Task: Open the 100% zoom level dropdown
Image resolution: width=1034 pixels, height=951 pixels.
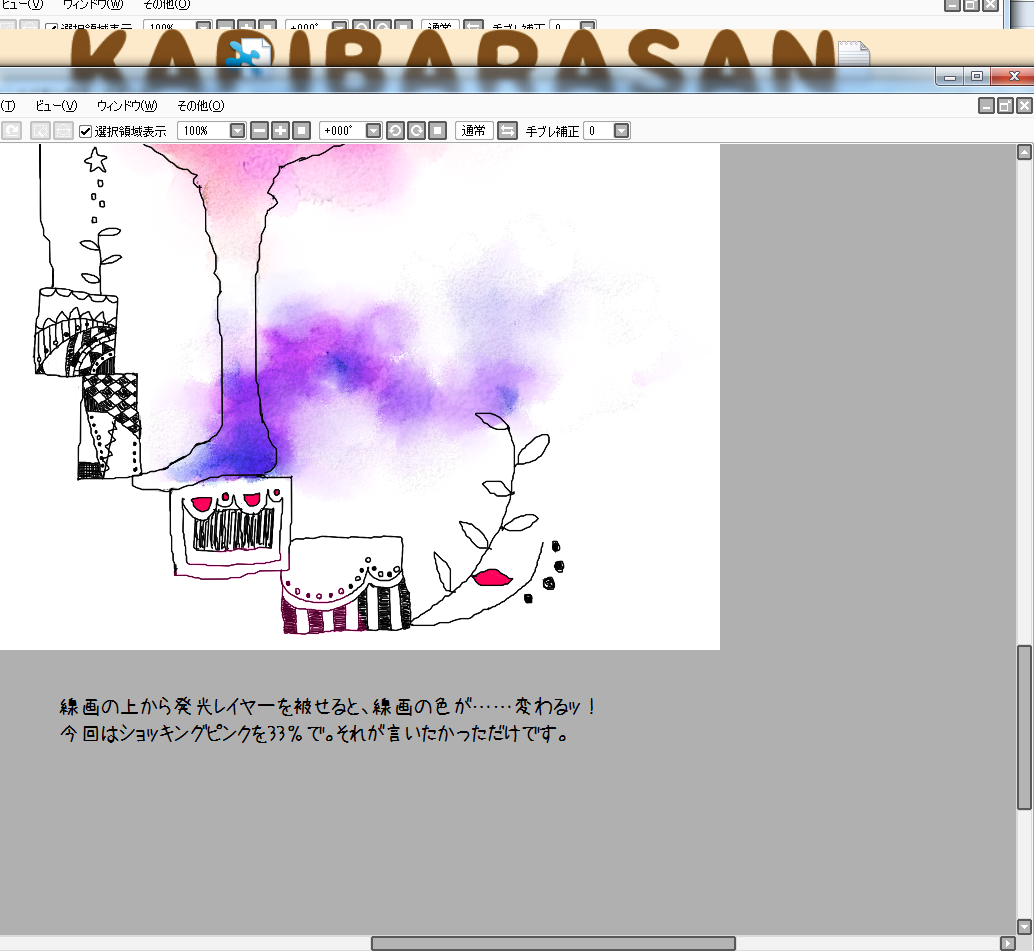Action: pyautogui.click(x=237, y=131)
